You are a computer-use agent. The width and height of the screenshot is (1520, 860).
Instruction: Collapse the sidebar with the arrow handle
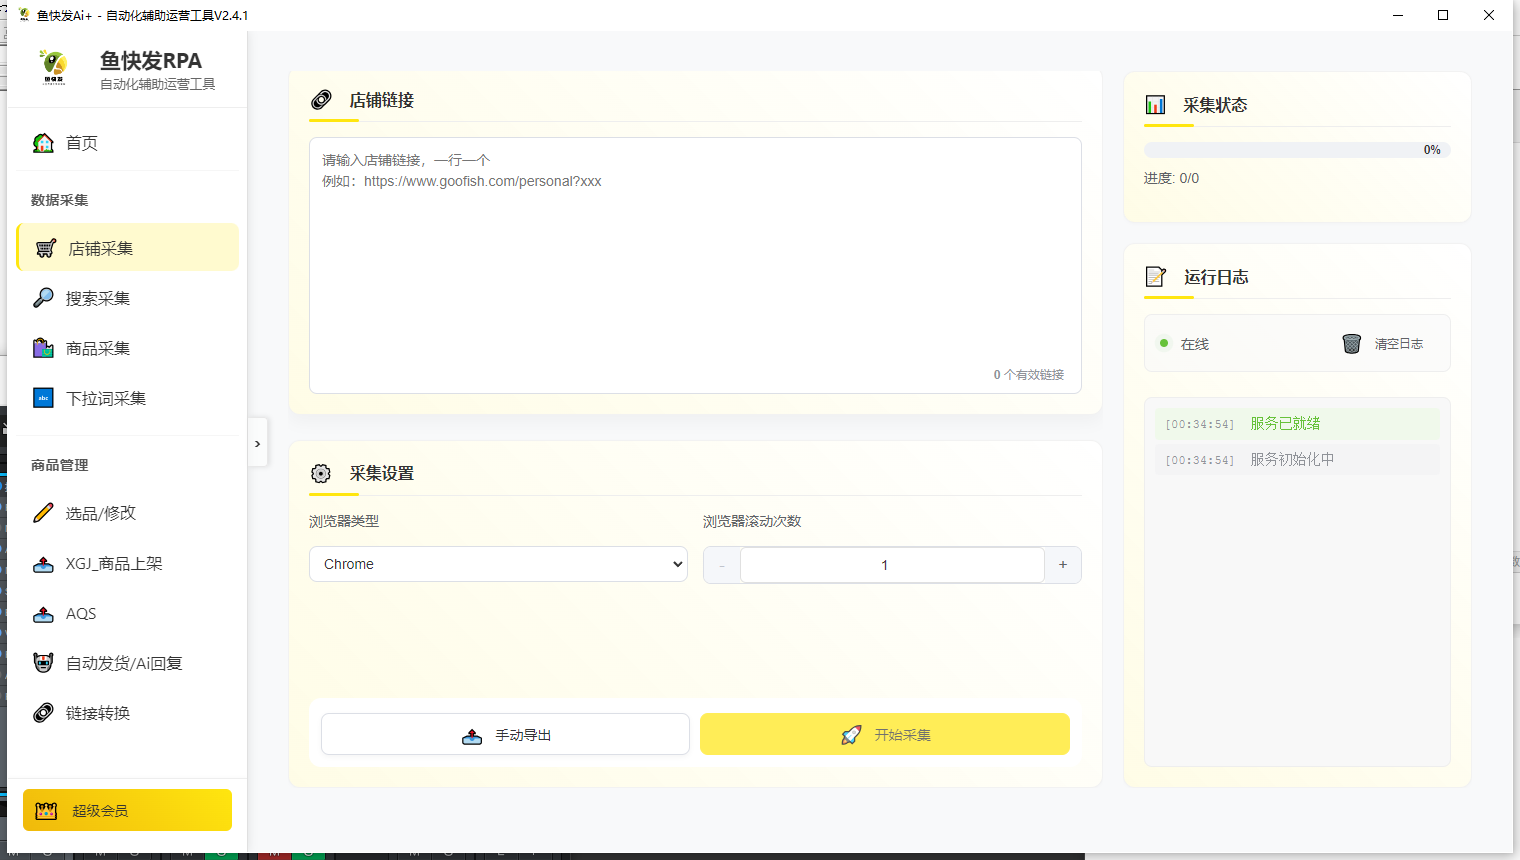258,444
